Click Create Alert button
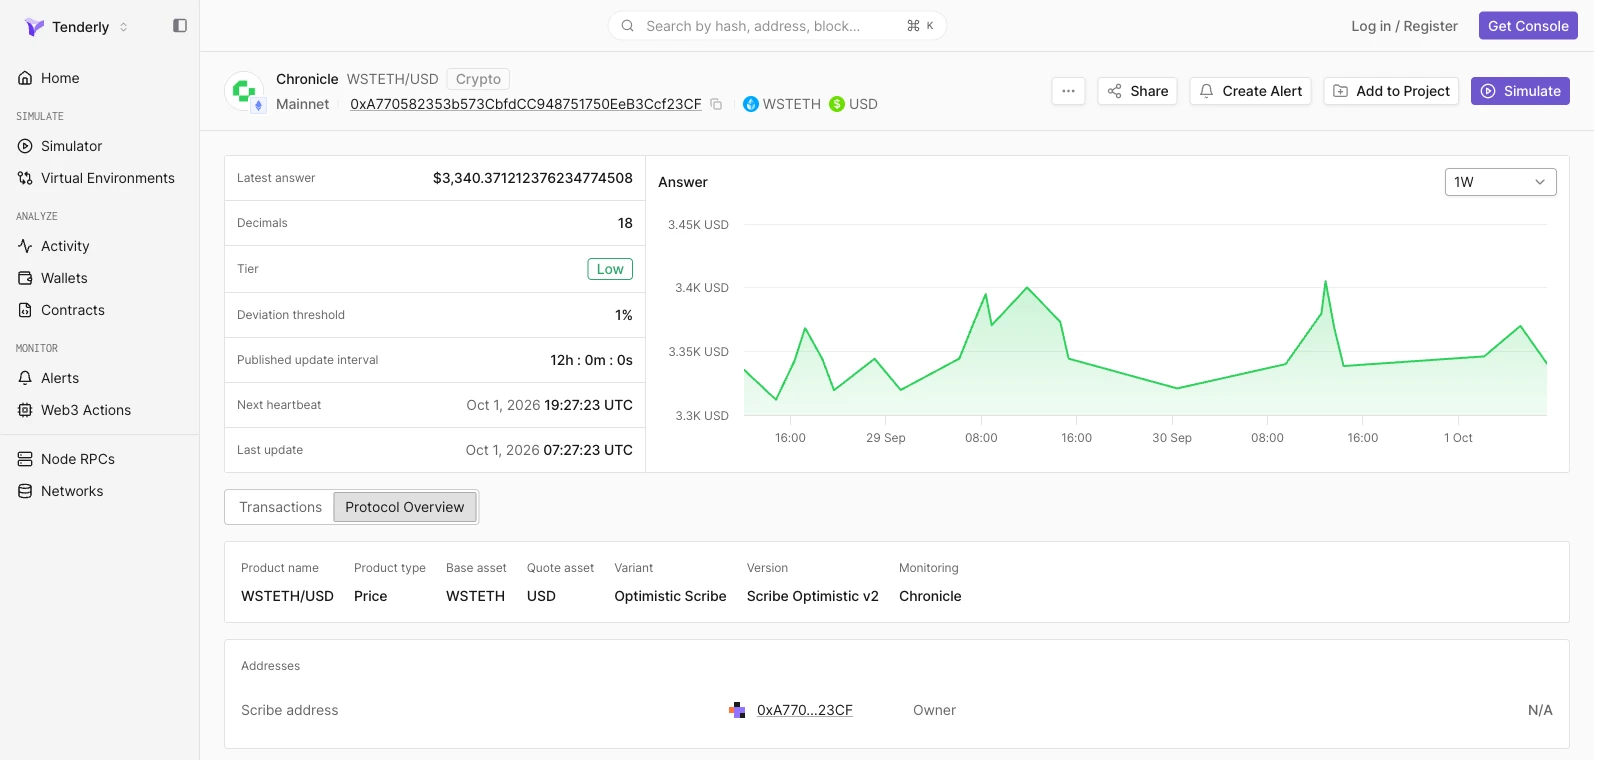This screenshot has height=760, width=1600. (x=1250, y=91)
